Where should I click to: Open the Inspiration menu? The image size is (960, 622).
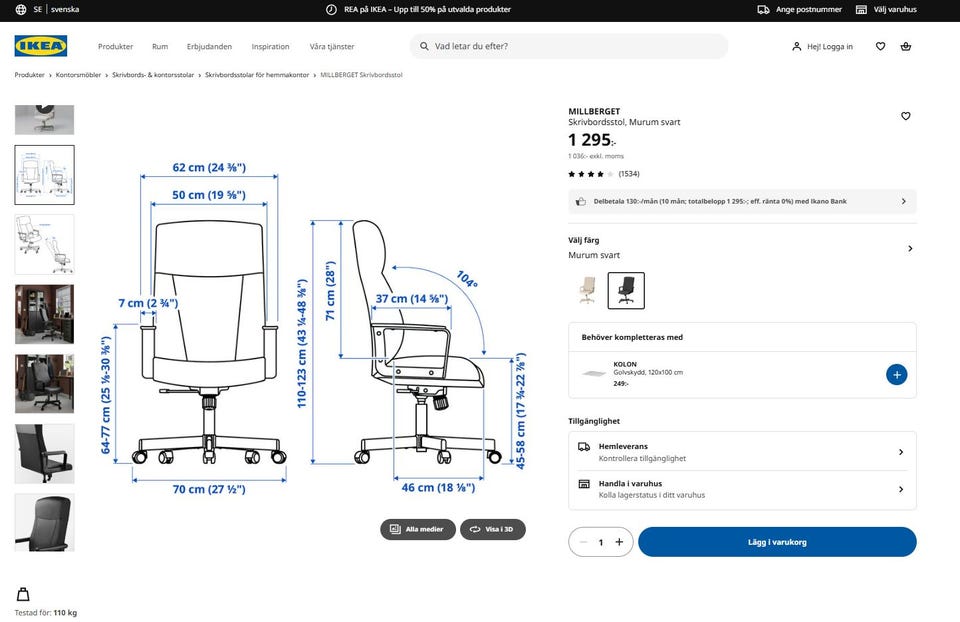coord(270,47)
